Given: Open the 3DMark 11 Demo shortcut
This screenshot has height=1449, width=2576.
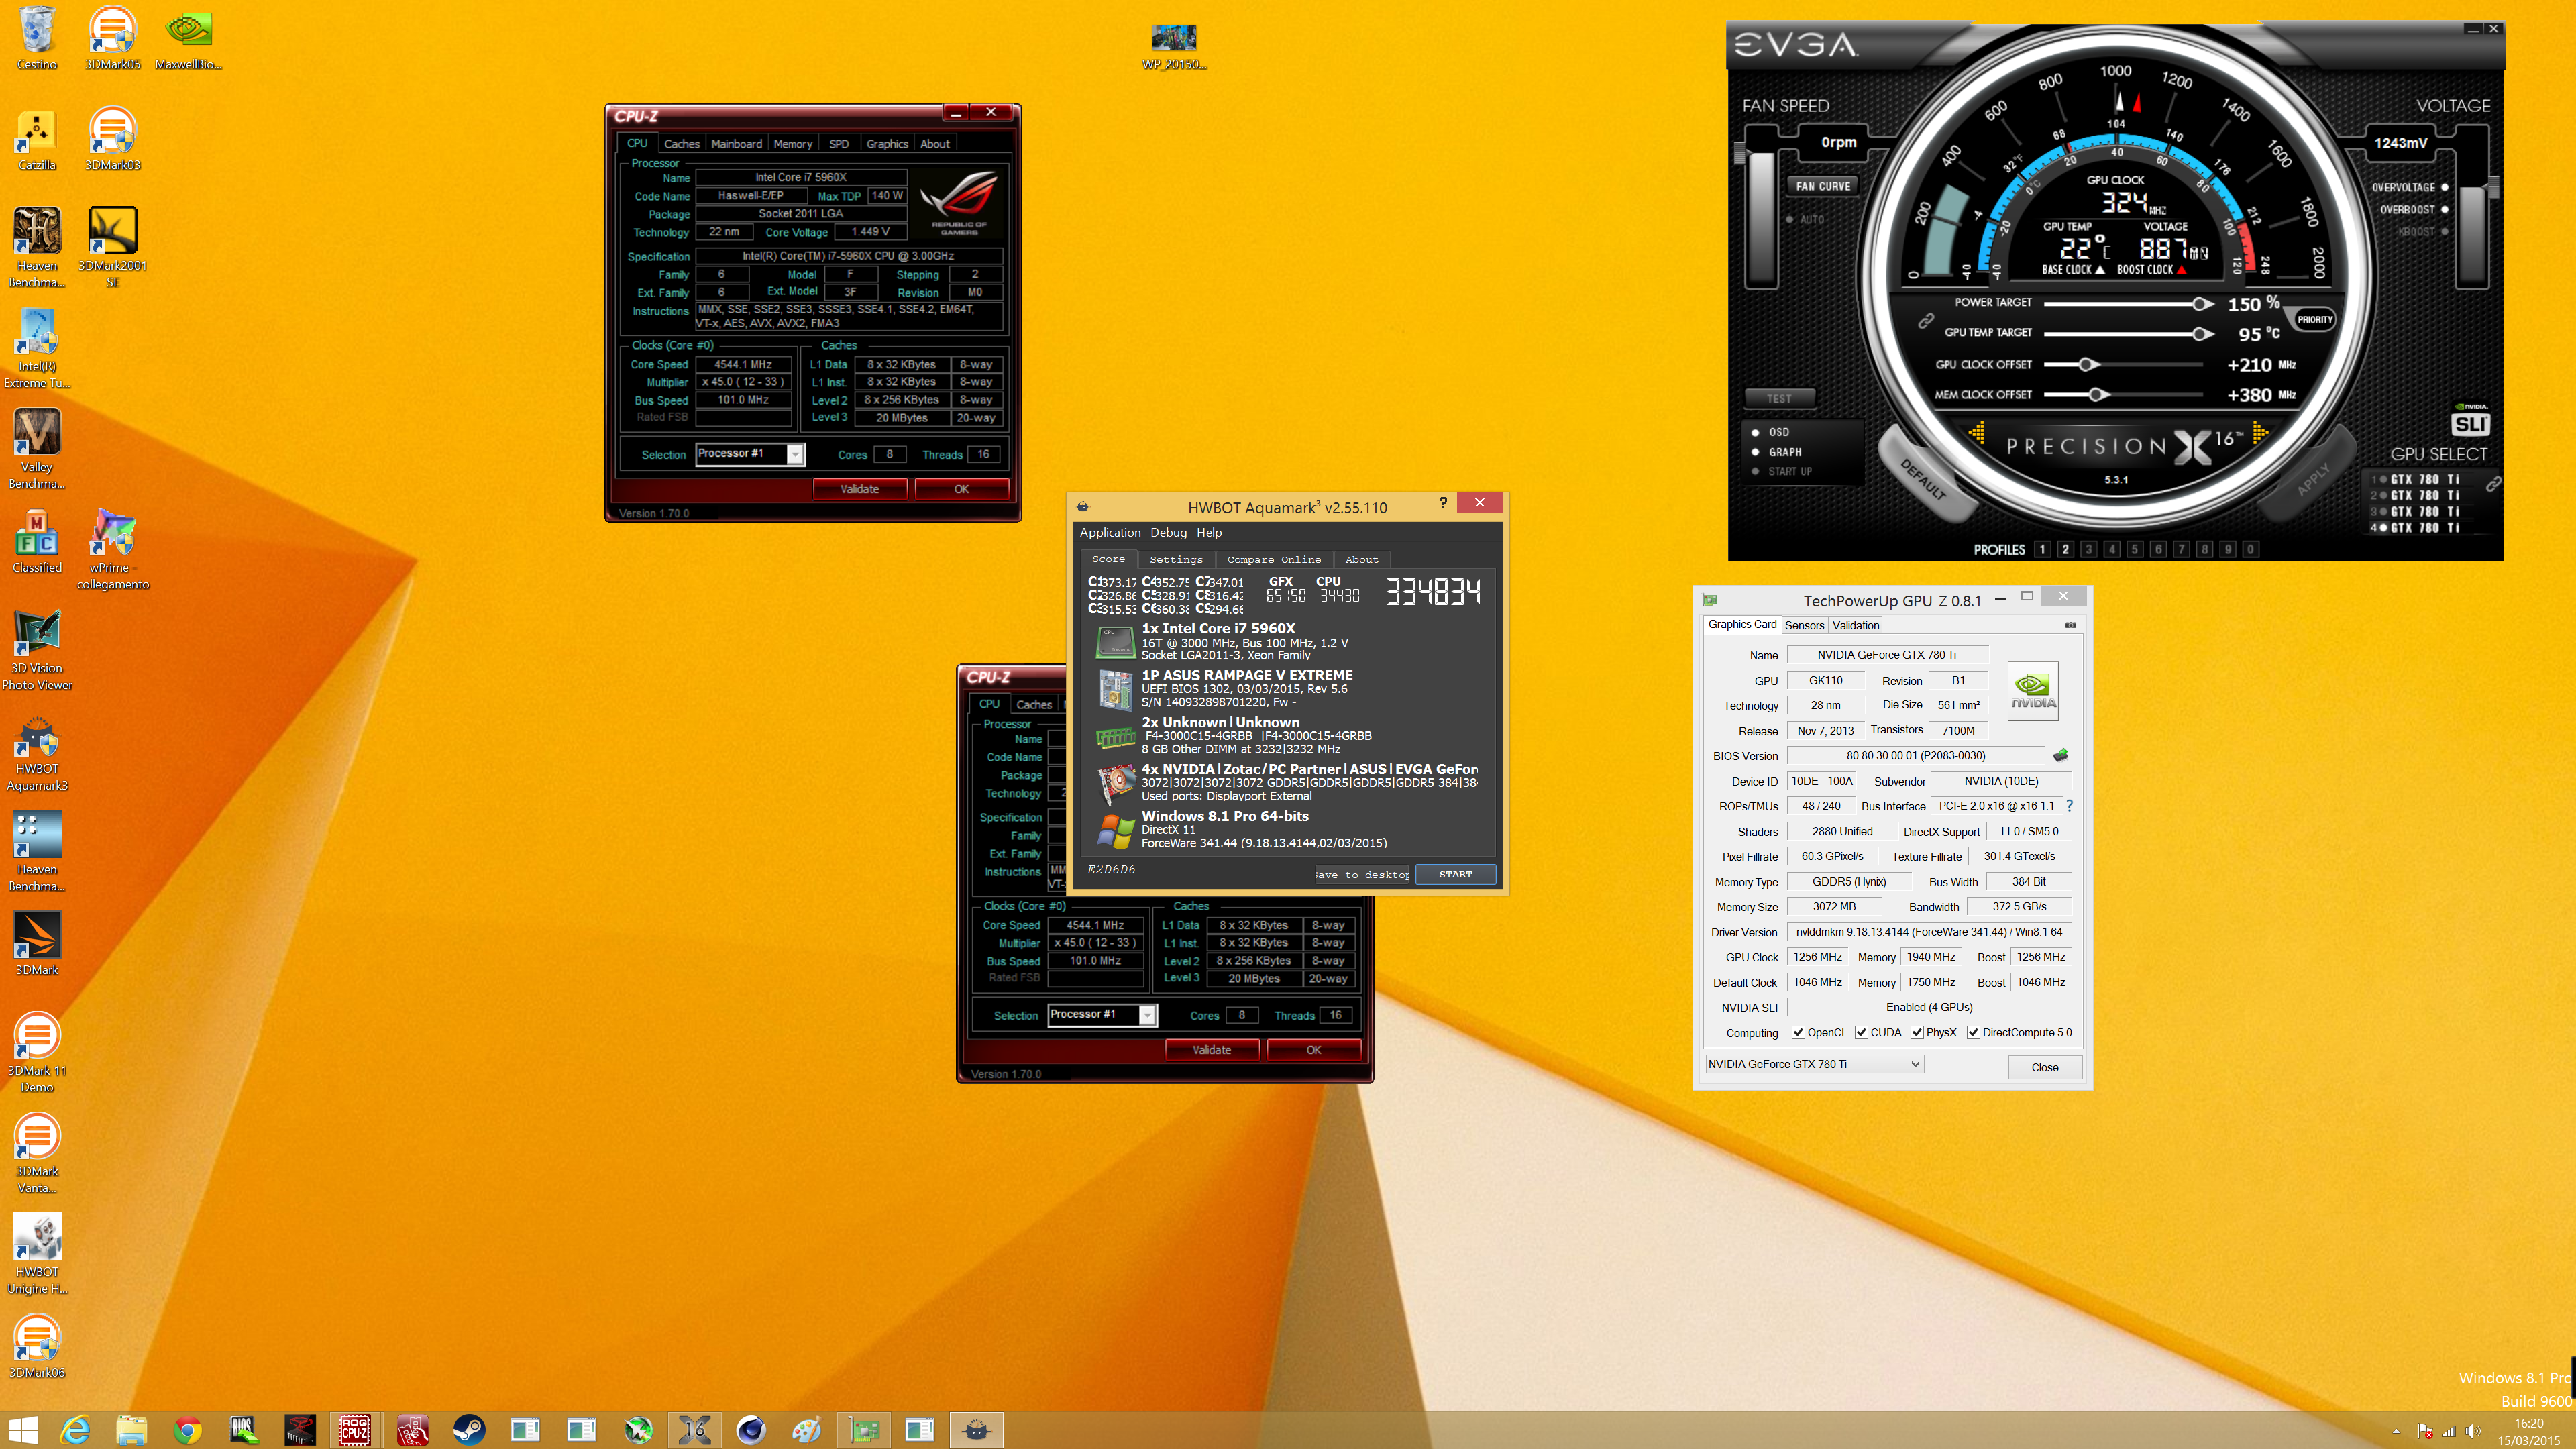Looking at the screenshot, I should (37, 1053).
